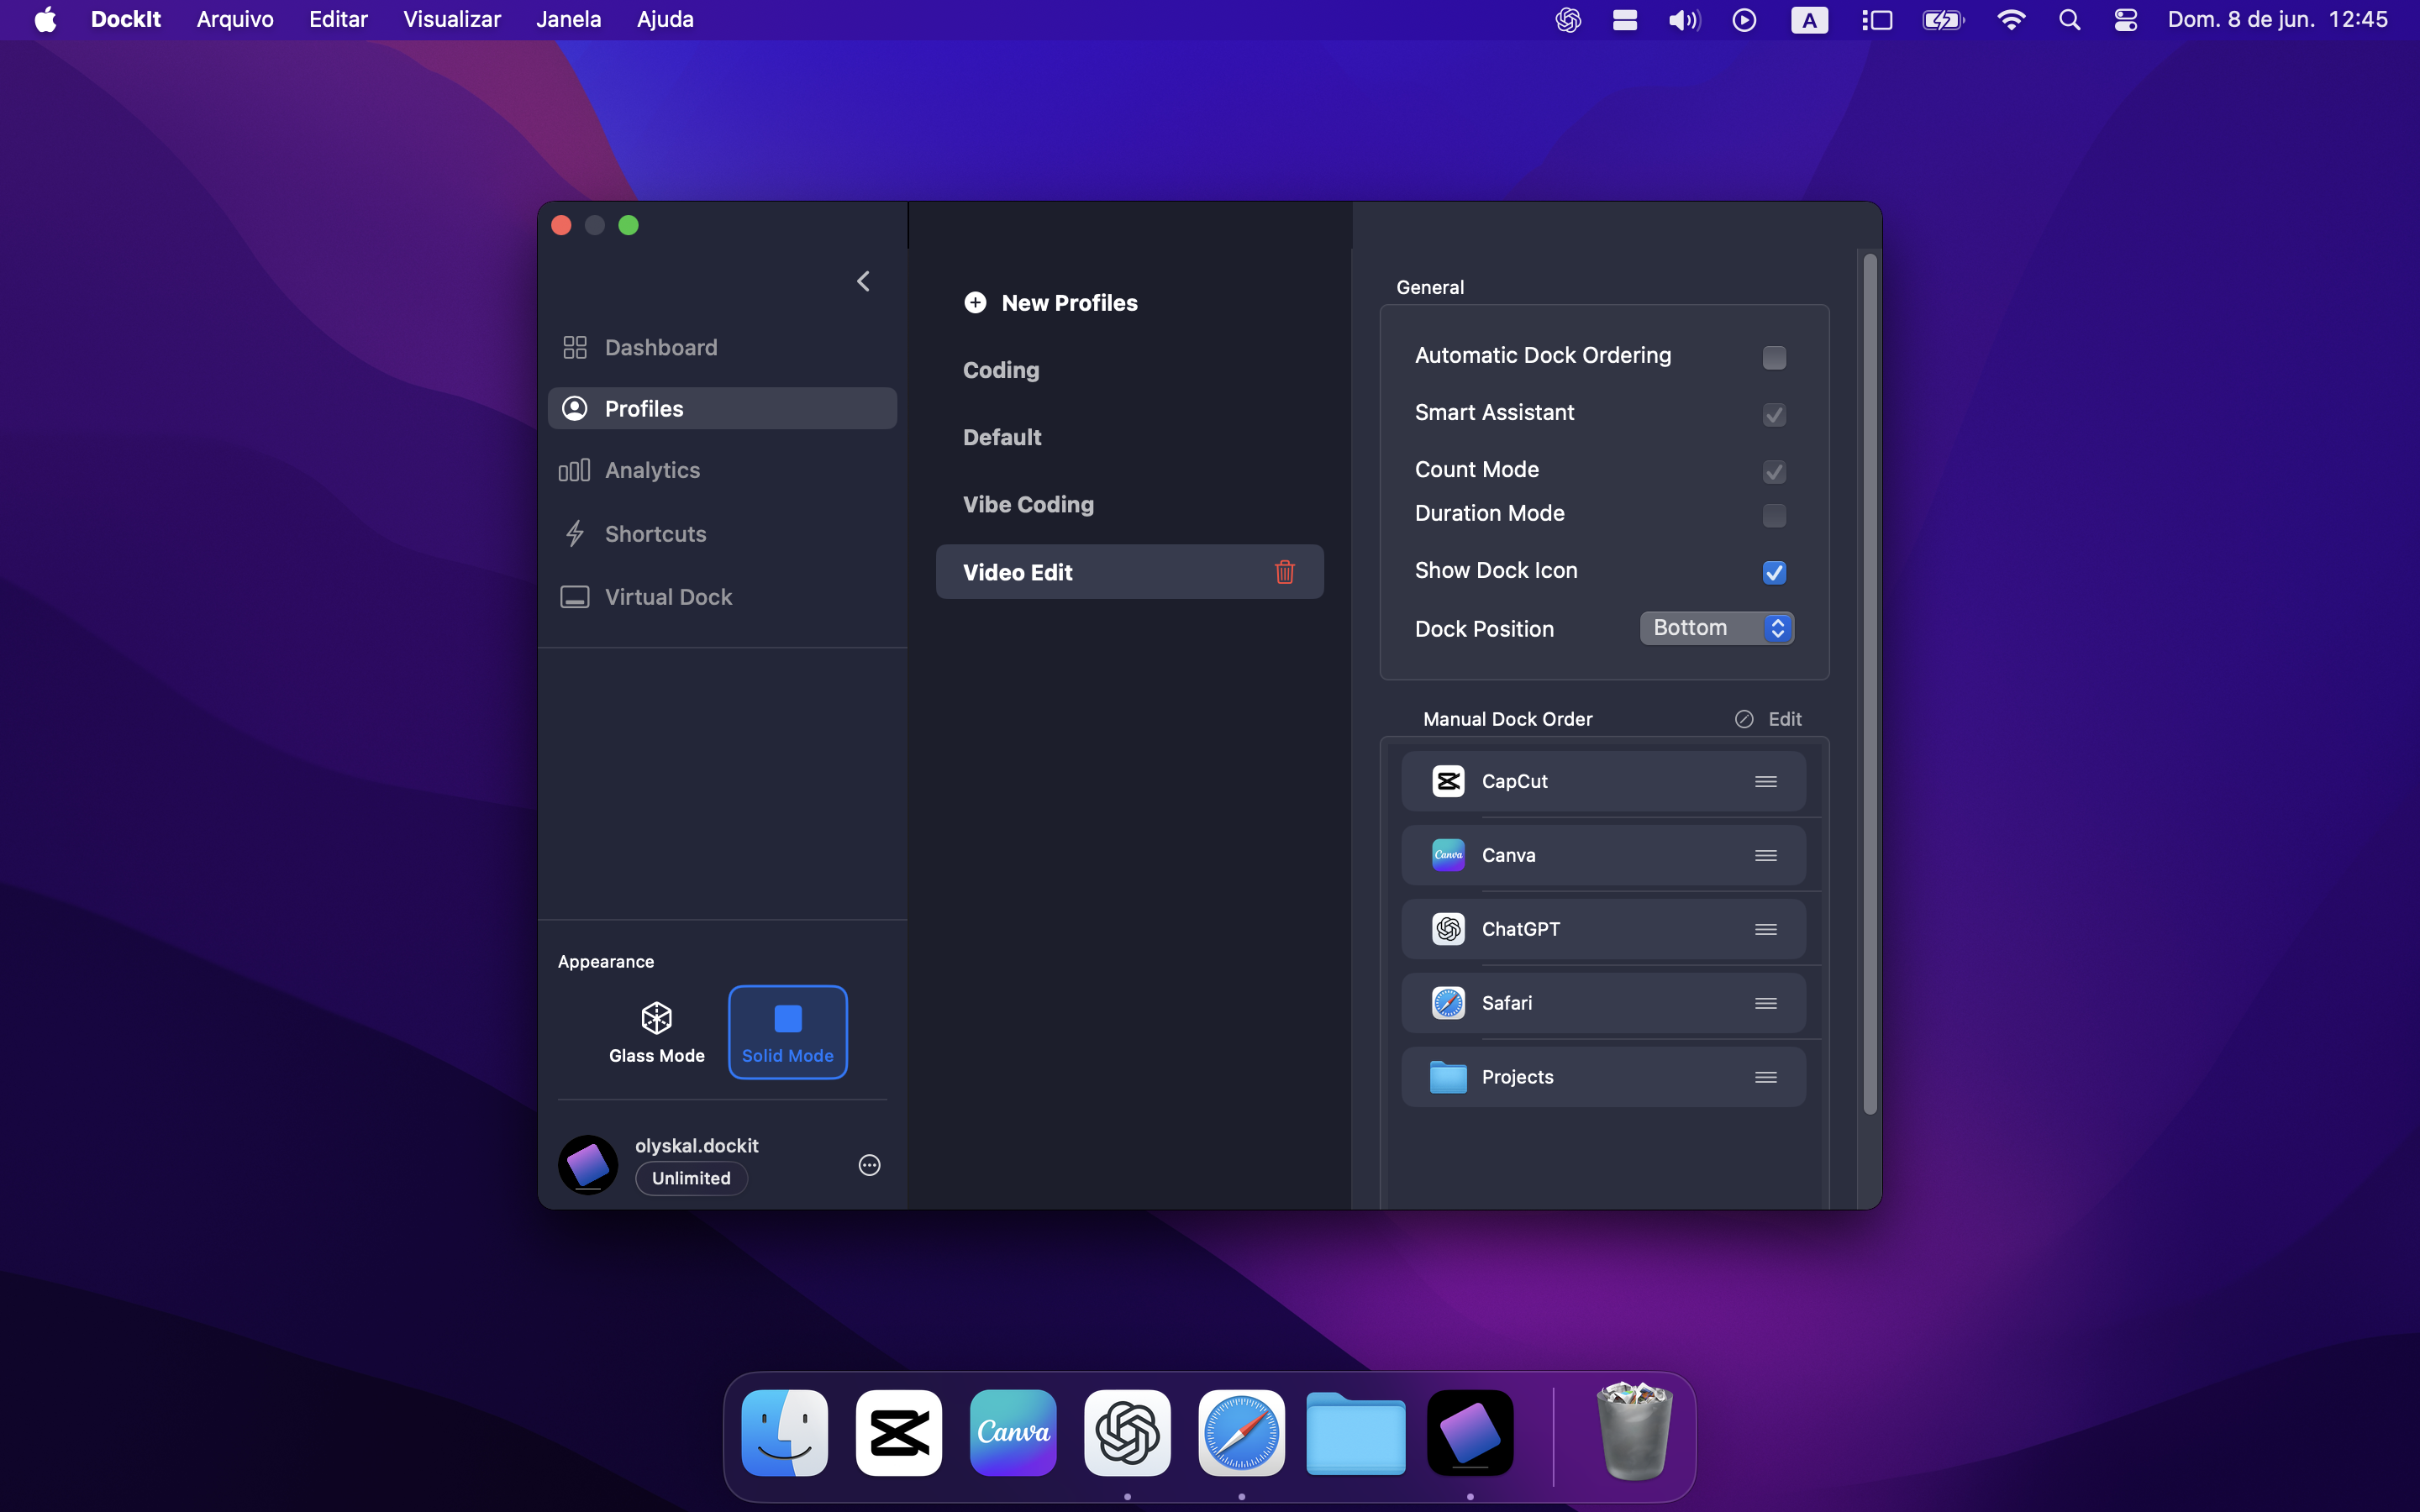Click the plus icon for New Profiles
Image resolution: width=2420 pixels, height=1512 pixels.
975,303
